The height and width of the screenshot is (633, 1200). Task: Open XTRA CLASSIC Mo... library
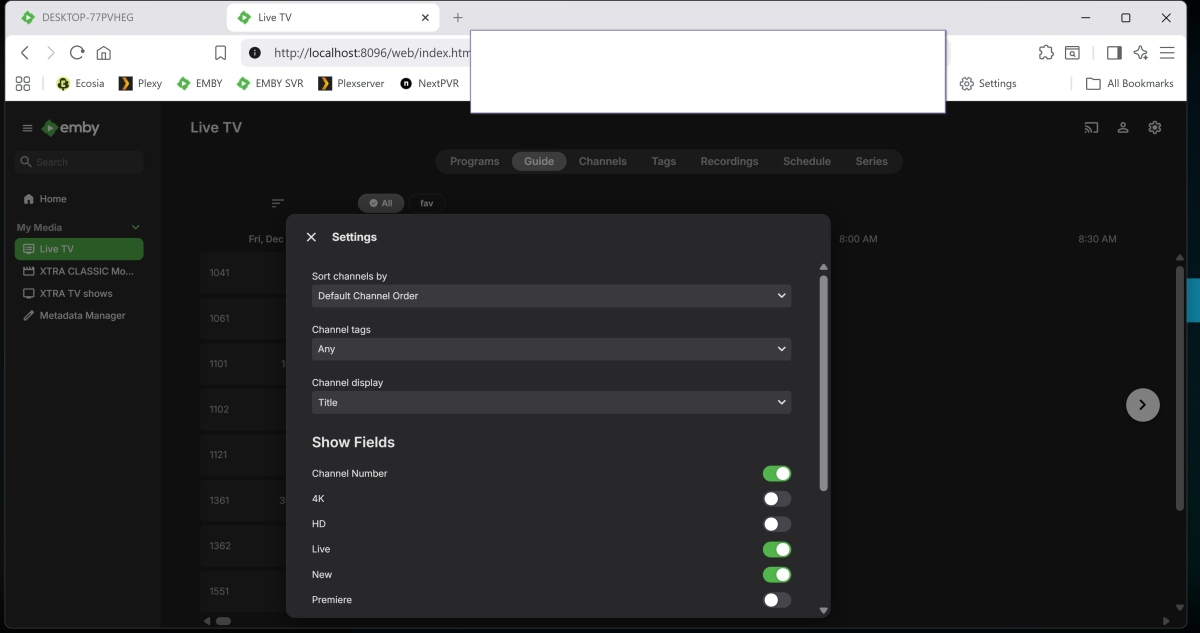click(x=79, y=271)
